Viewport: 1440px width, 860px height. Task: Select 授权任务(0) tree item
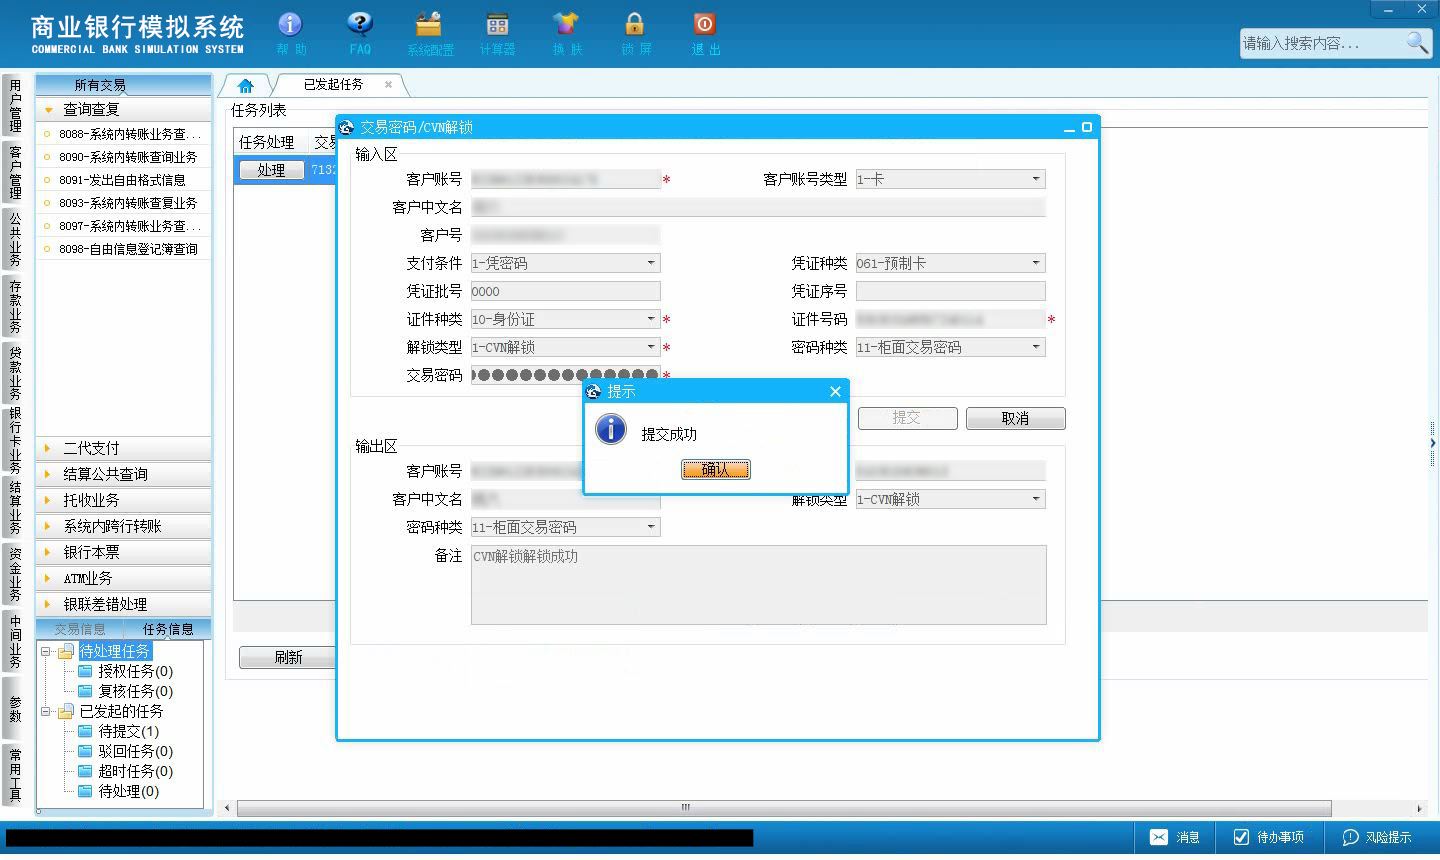[135, 671]
